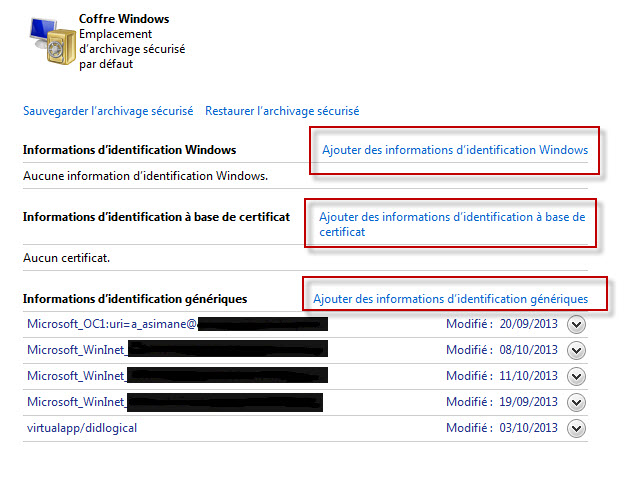The image size is (625, 480).
Task: Click the Coffre Windows vault icon
Action: [53, 41]
